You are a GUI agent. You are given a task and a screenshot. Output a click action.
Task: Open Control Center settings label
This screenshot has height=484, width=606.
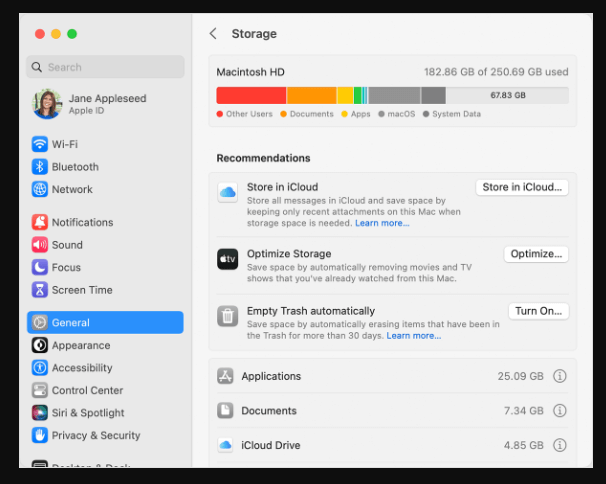click(88, 390)
